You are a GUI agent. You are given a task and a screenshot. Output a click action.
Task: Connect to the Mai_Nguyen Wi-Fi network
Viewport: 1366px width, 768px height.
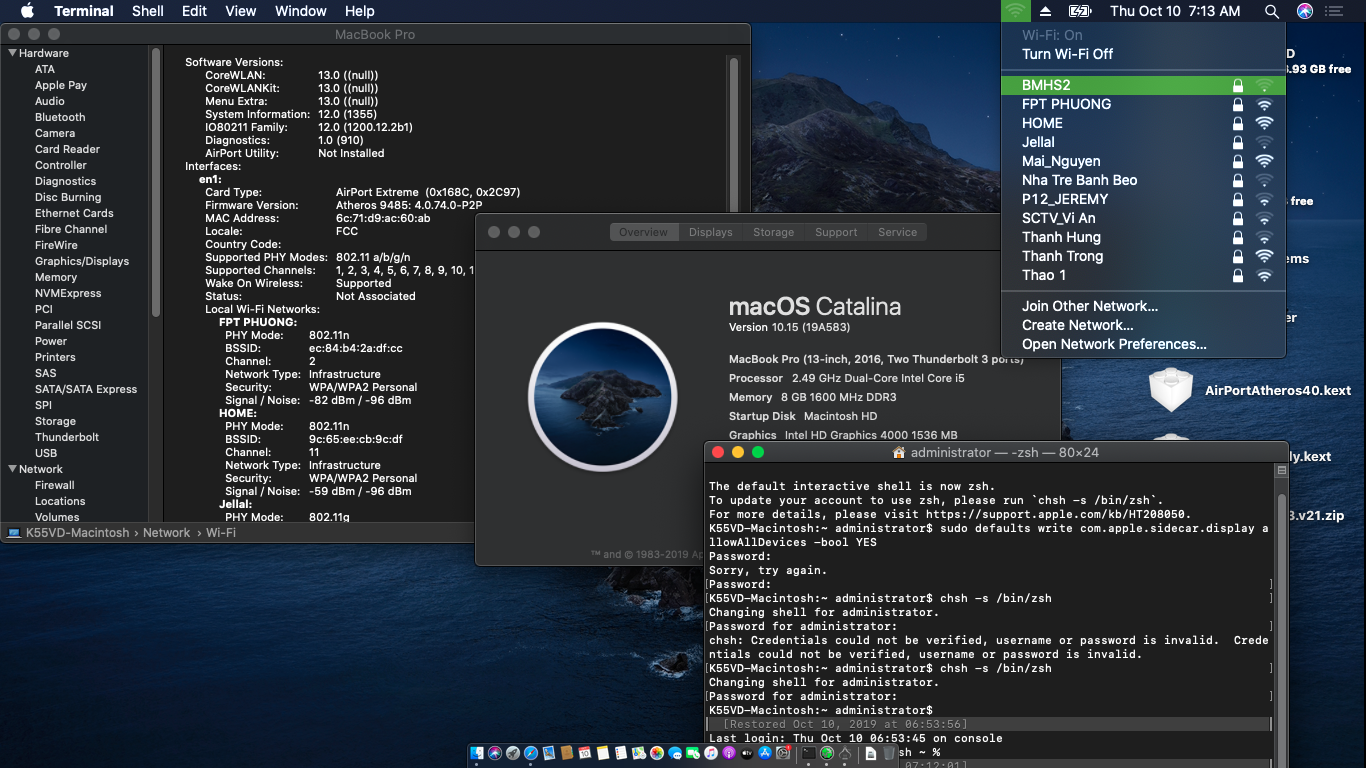1143,161
